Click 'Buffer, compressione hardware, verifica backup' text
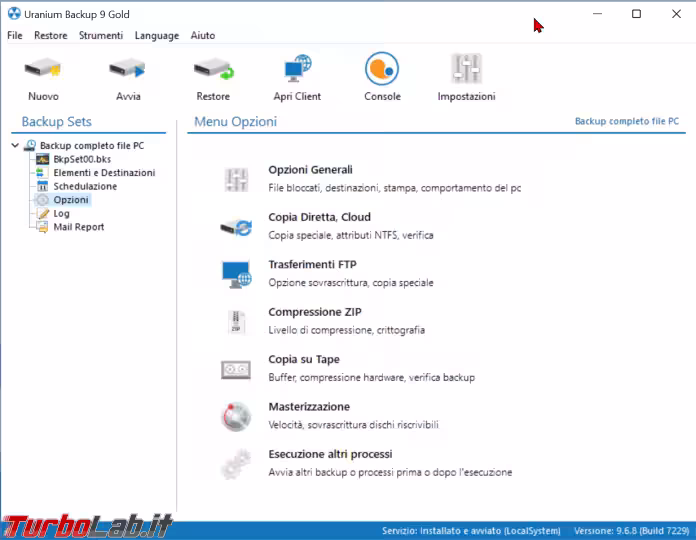 tap(372, 378)
